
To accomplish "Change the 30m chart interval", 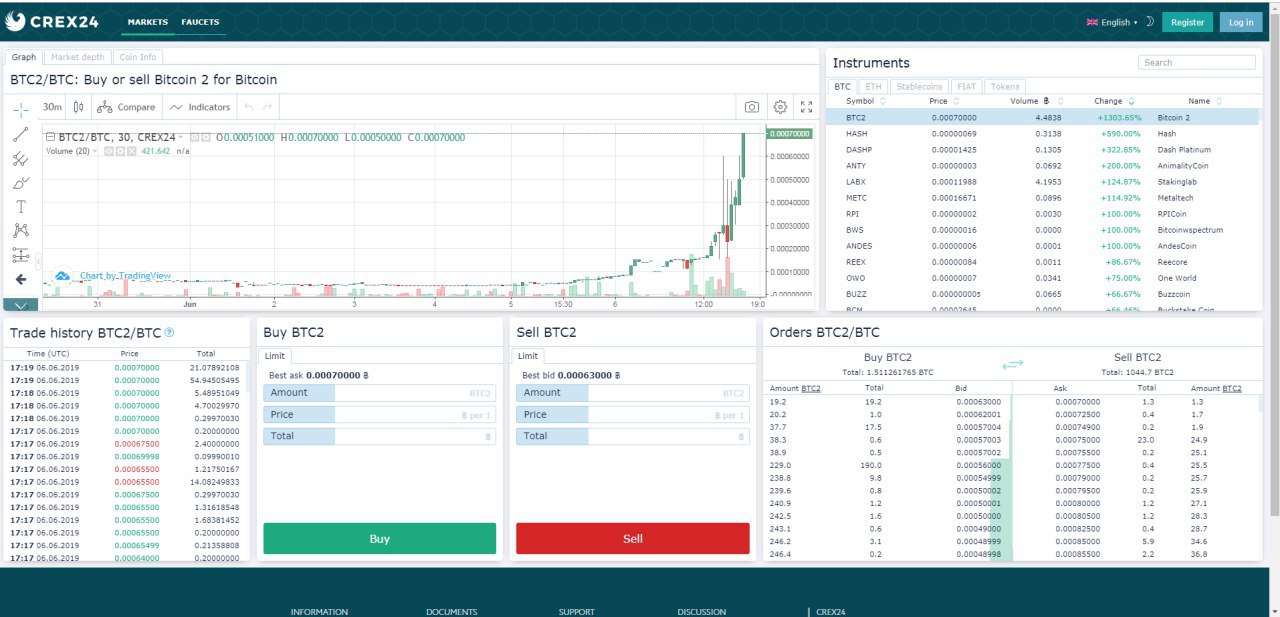I will click(x=53, y=107).
